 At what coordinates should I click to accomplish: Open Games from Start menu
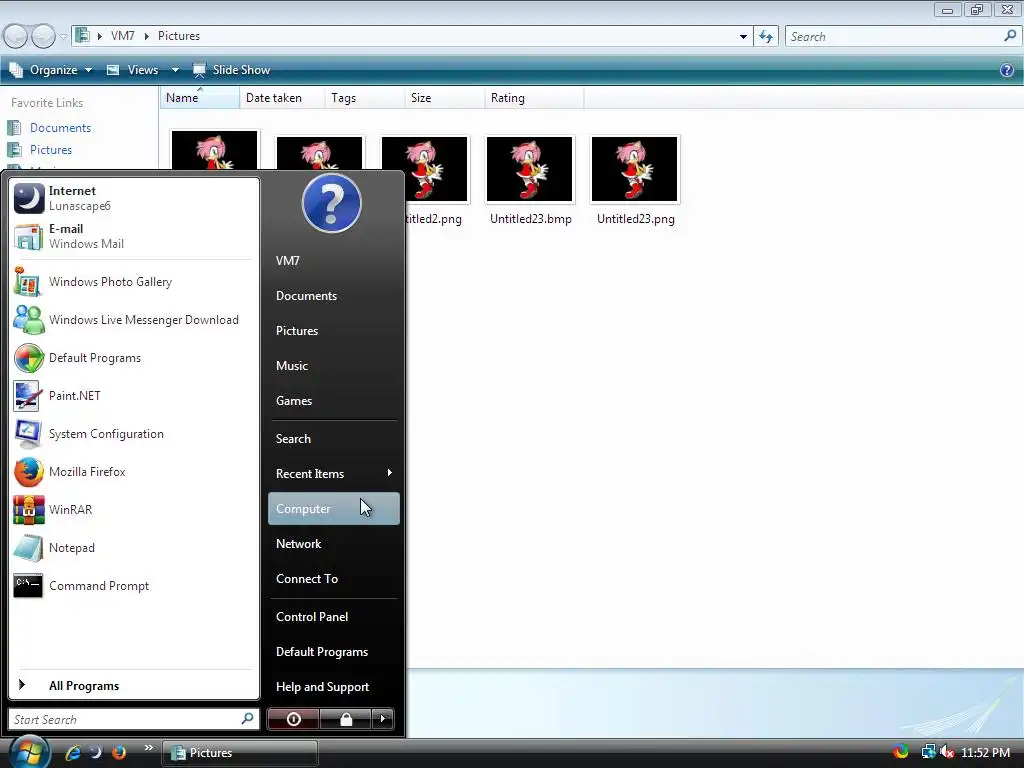[x=333, y=401]
